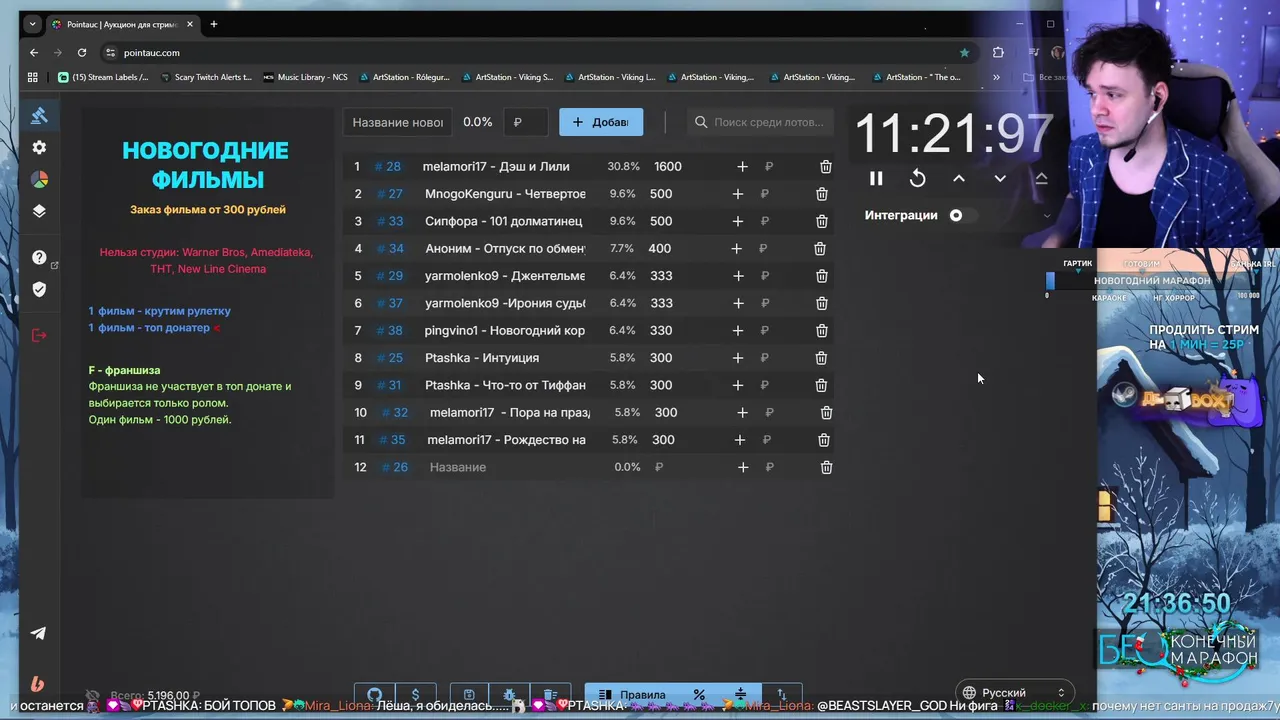This screenshot has width=1280, height=720.
Task: Add amount to melamori17 - Дэш и Лили lot
Action: coord(742,167)
